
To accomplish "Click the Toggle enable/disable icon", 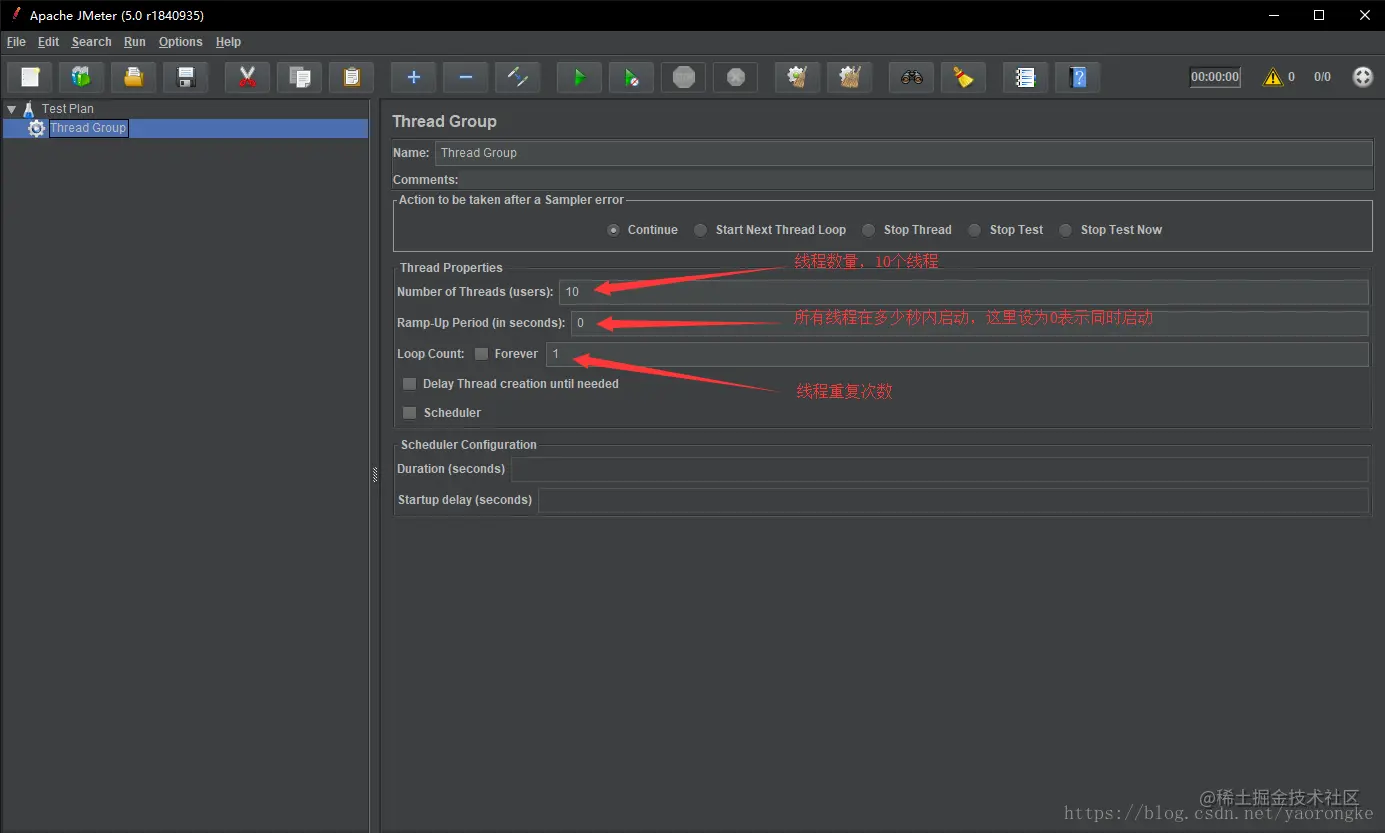I will click(x=518, y=77).
